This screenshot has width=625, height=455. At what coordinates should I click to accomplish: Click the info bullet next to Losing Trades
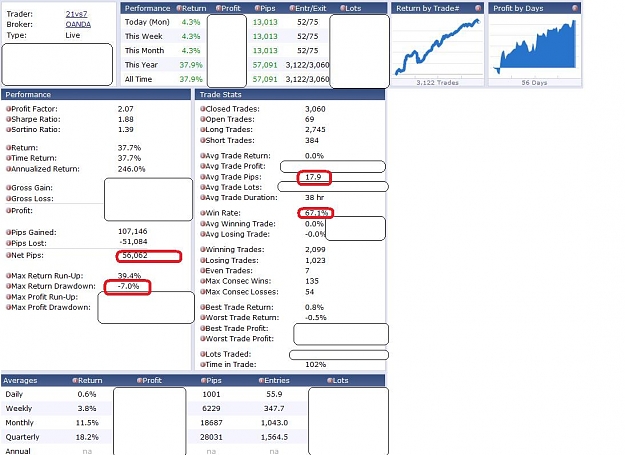tap(202, 260)
